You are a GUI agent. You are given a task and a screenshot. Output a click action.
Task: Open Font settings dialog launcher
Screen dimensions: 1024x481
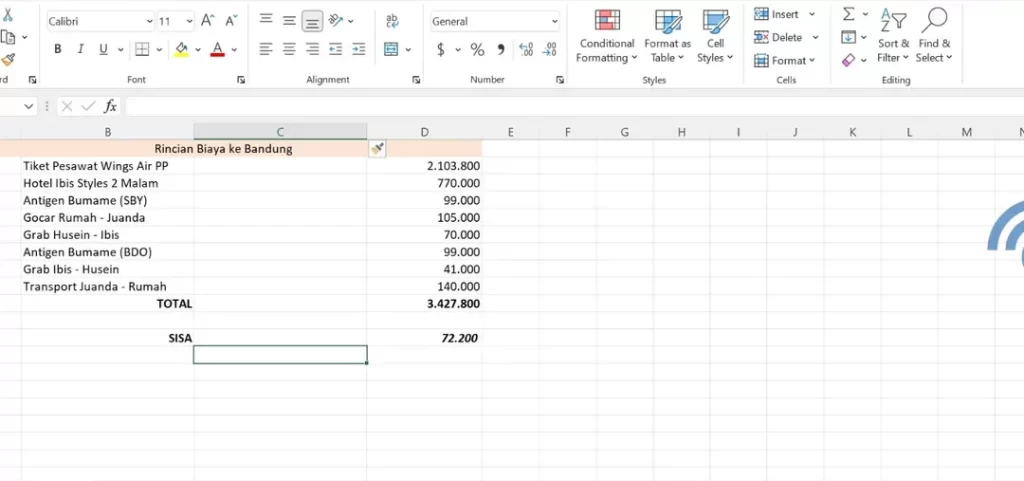coord(241,80)
